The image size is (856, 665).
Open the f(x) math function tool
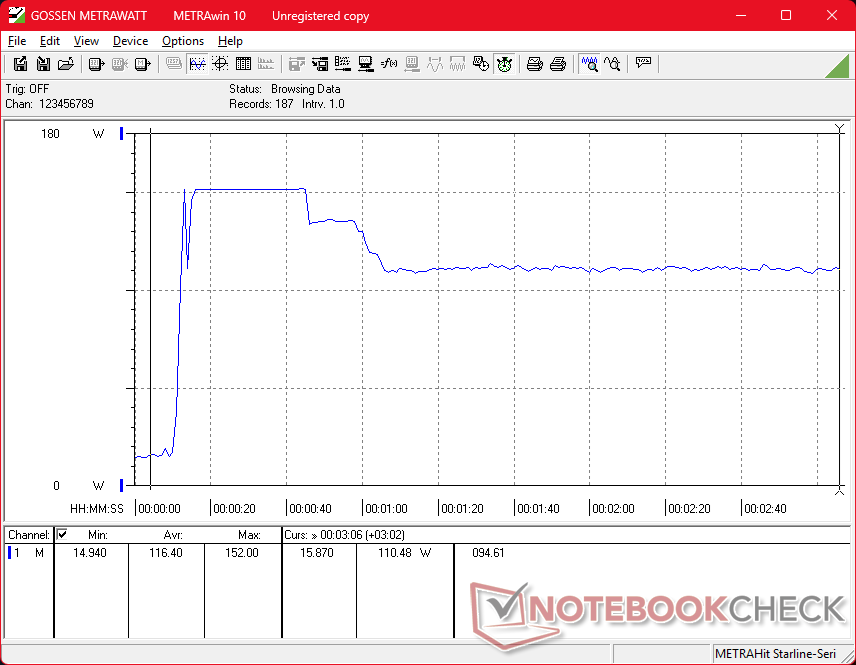point(389,64)
